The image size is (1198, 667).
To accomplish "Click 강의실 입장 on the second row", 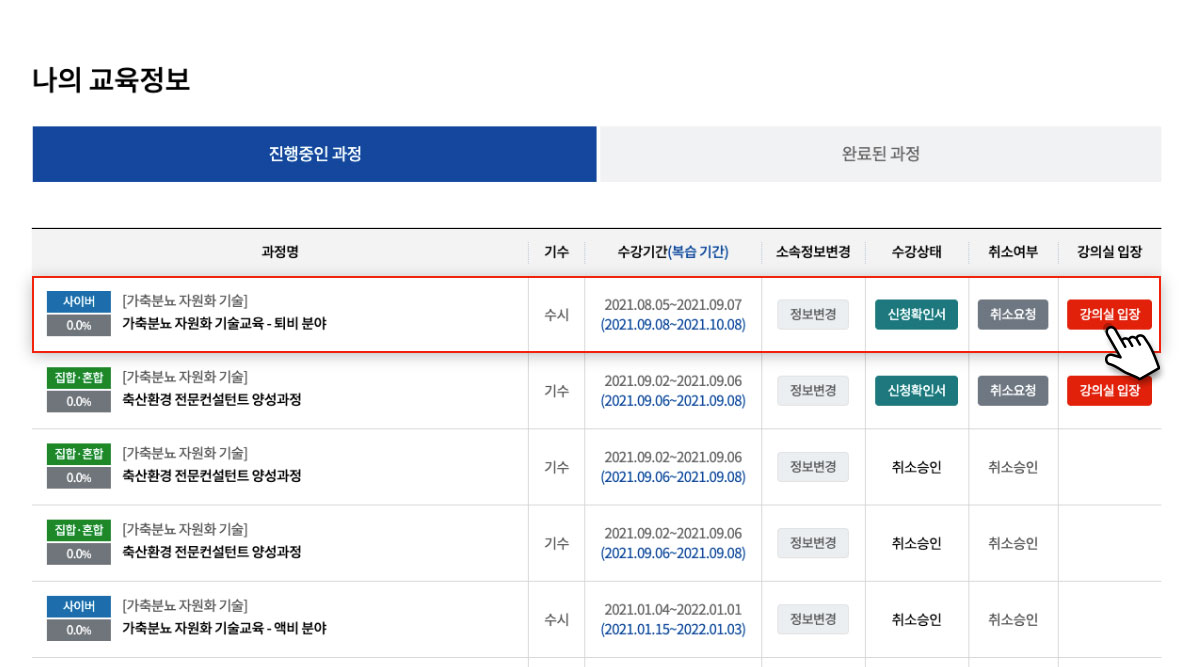I will 1109,390.
